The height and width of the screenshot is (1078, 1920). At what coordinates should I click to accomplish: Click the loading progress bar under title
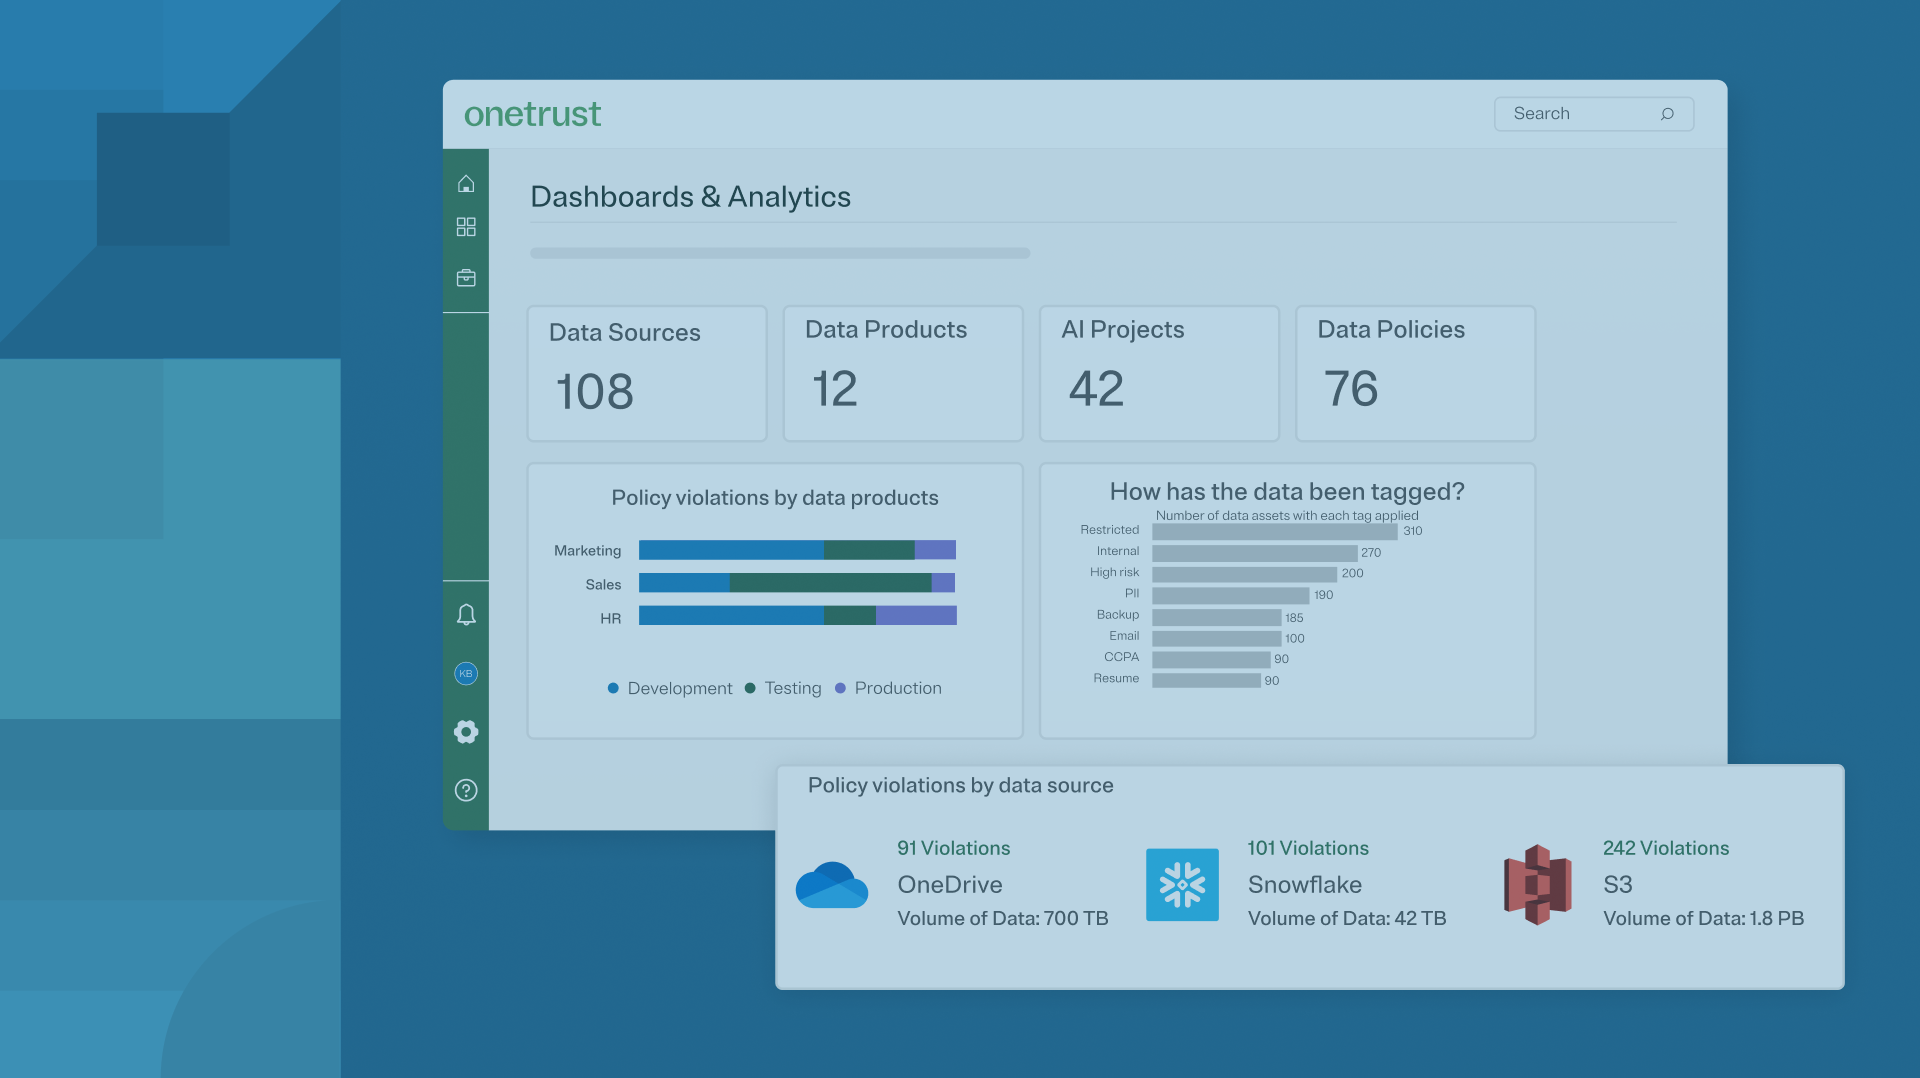[x=780, y=253]
